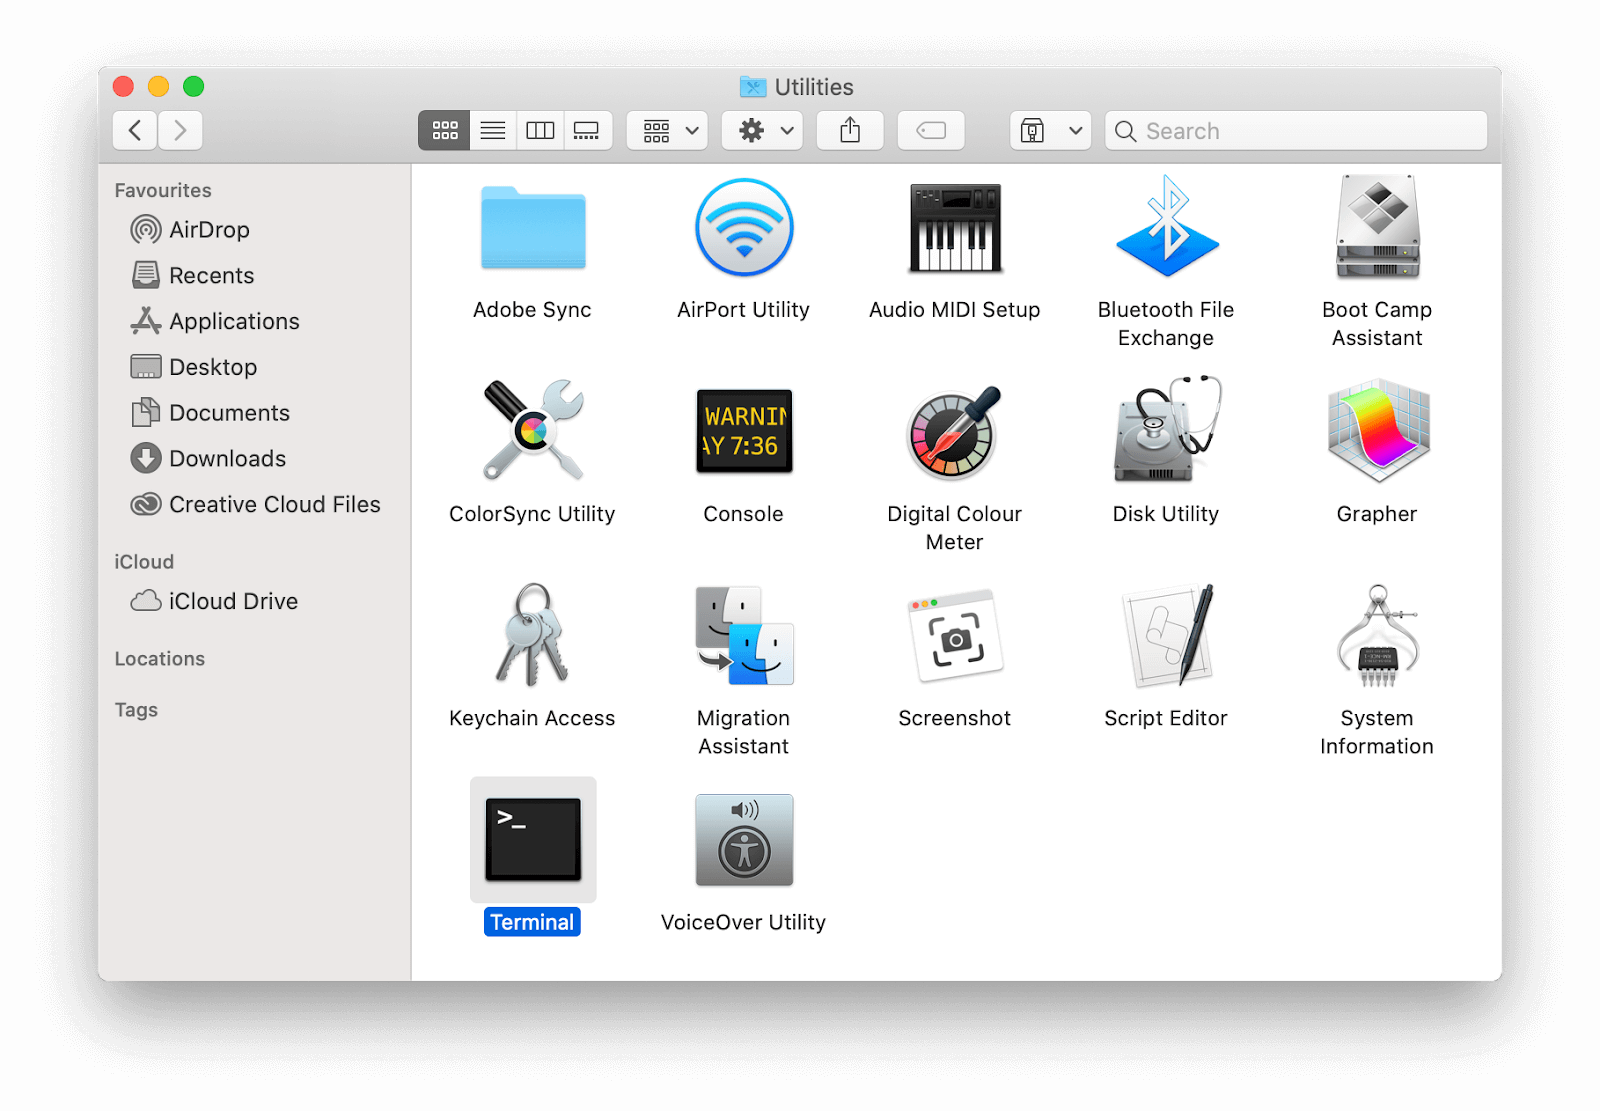Image resolution: width=1600 pixels, height=1111 pixels.
Task: Open the gear action menu
Action: (x=762, y=130)
